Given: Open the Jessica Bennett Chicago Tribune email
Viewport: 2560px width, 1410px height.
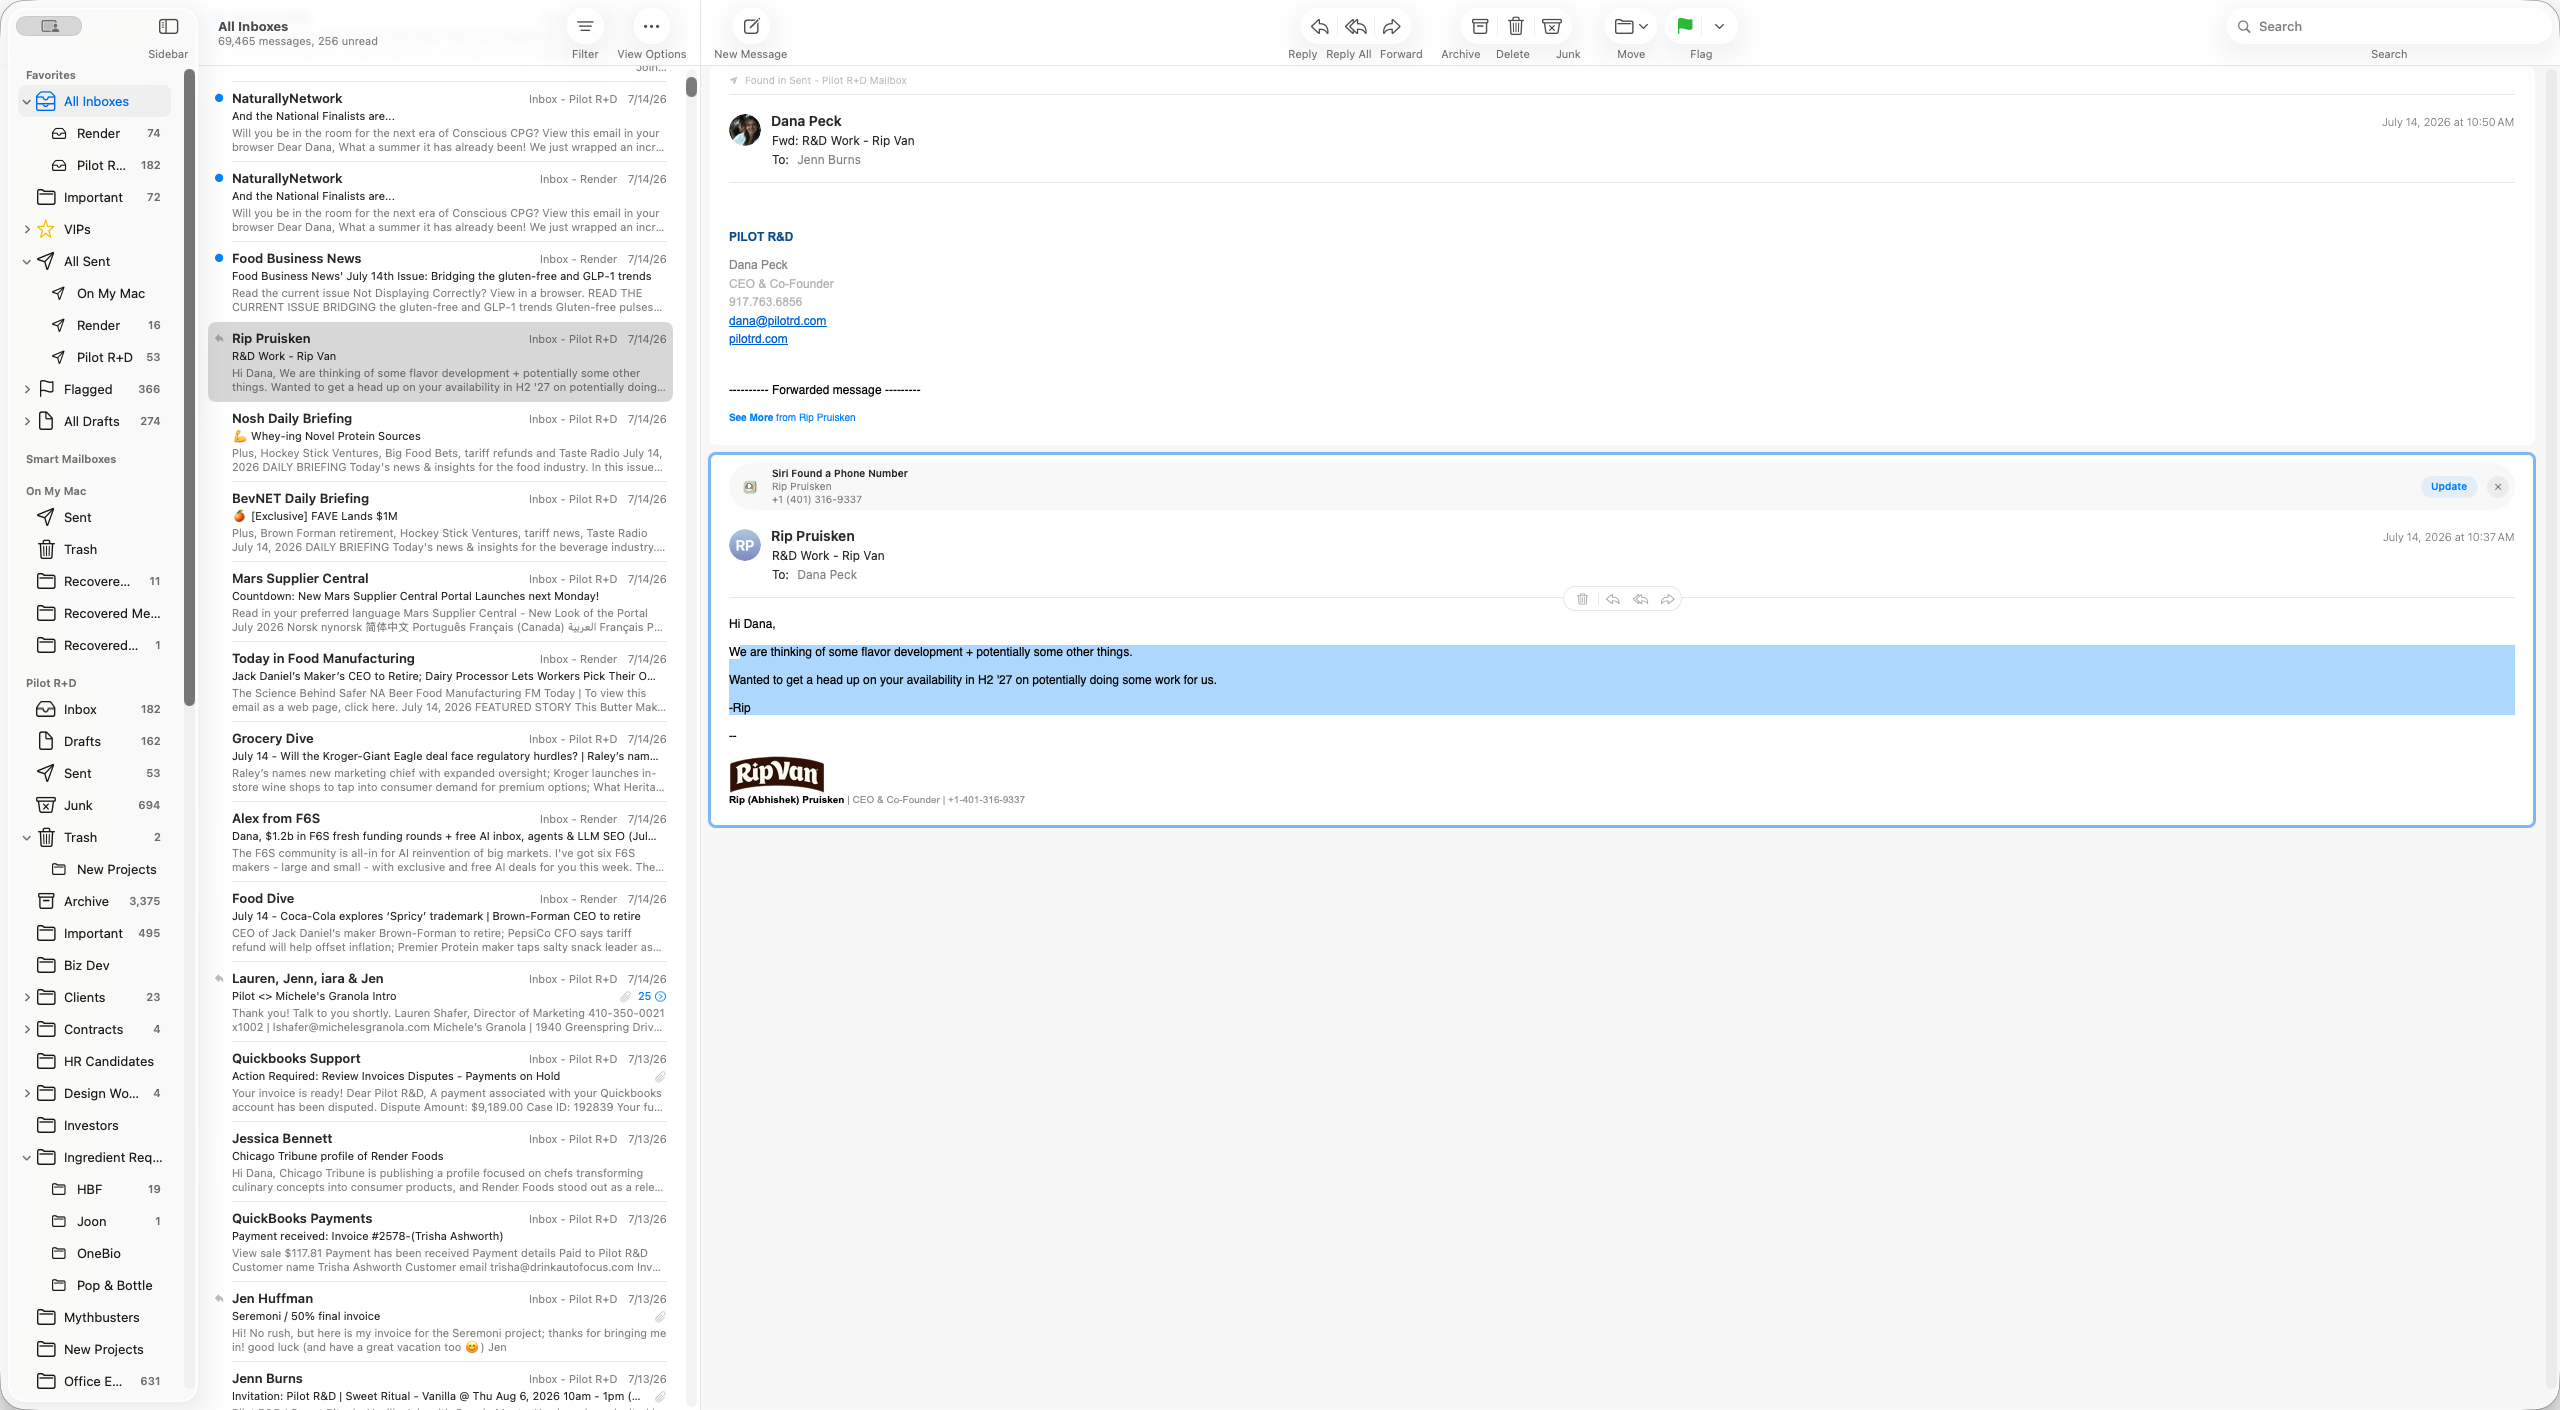Looking at the screenshot, I should point(440,1163).
